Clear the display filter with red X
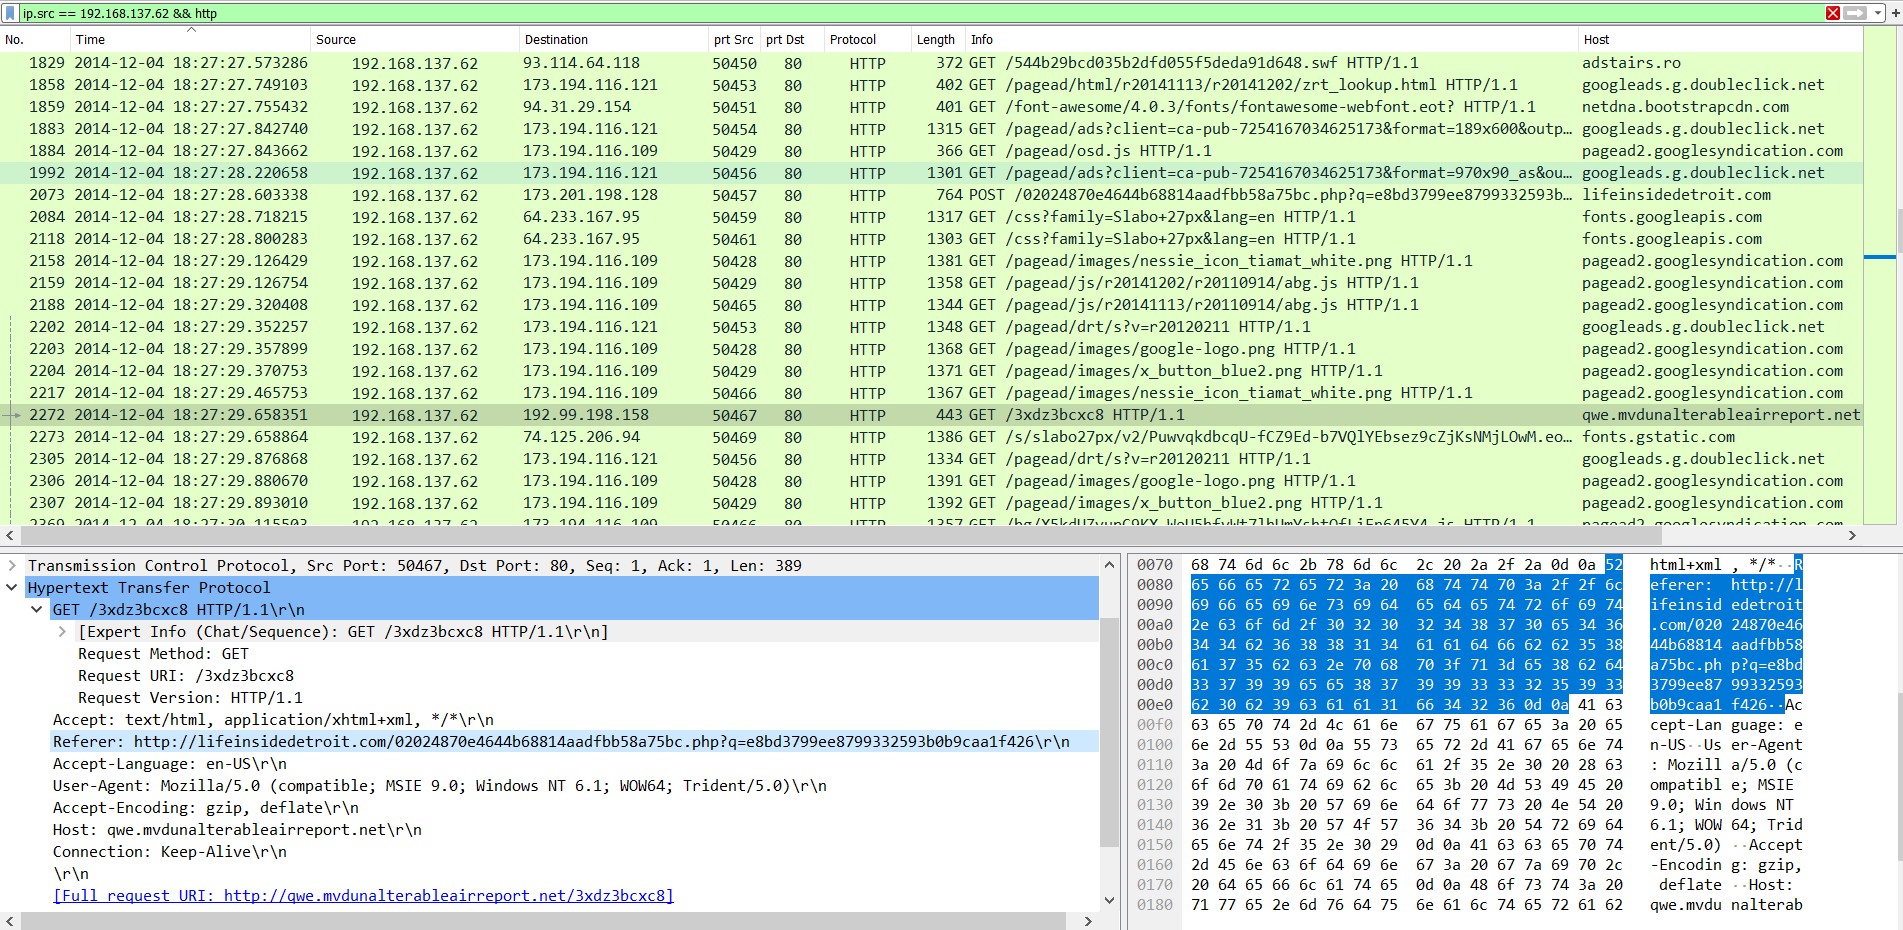1903x930 pixels. [x=1833, y=13]
